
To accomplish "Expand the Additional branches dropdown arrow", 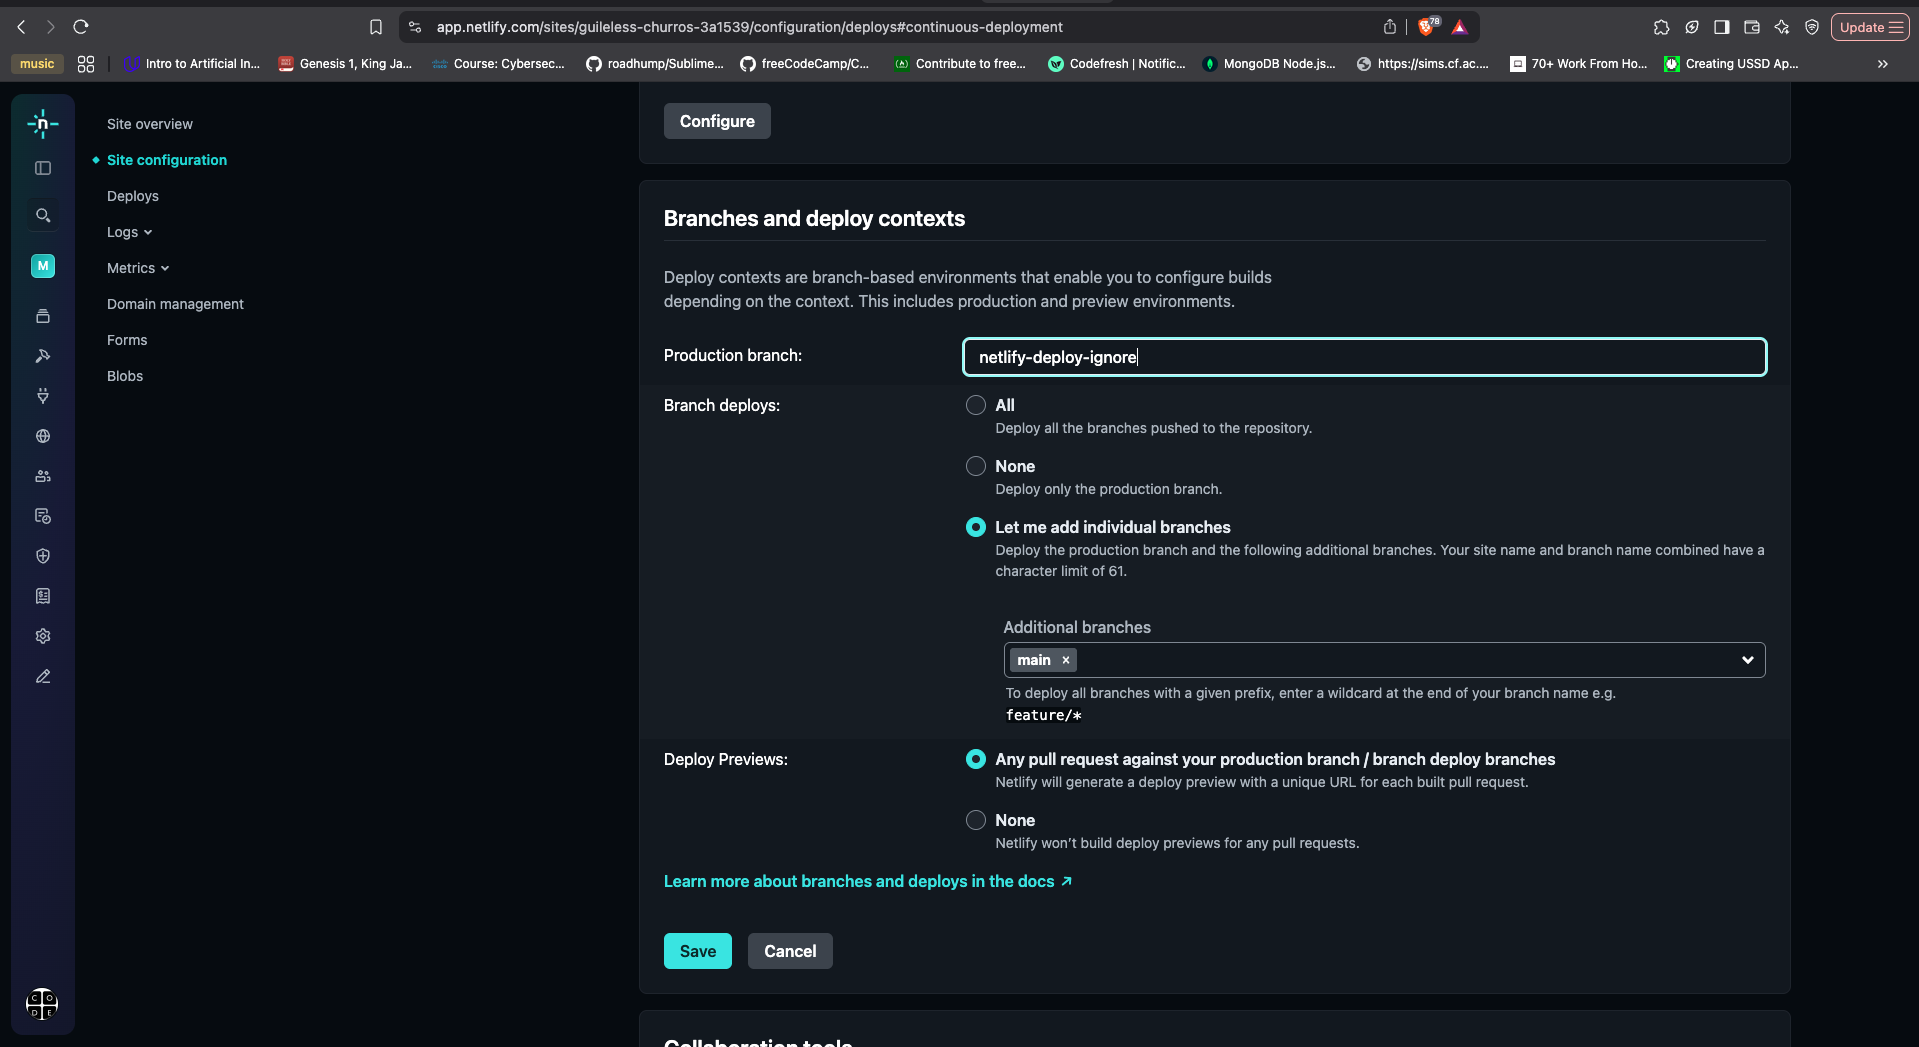I will point(1747,660).
